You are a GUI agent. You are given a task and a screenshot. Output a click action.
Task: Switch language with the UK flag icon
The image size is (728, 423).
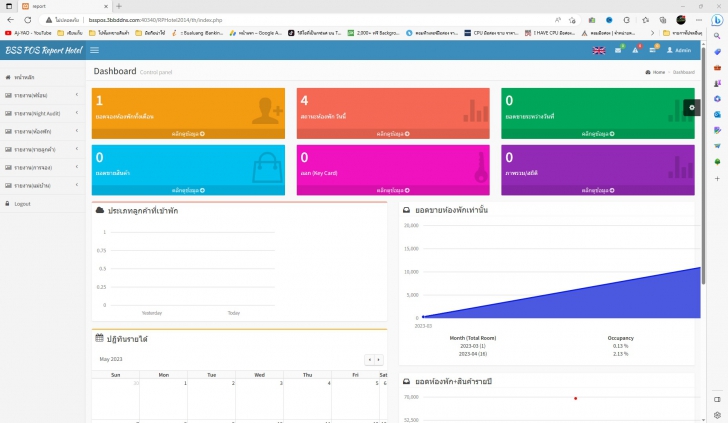tap(599, 50)
